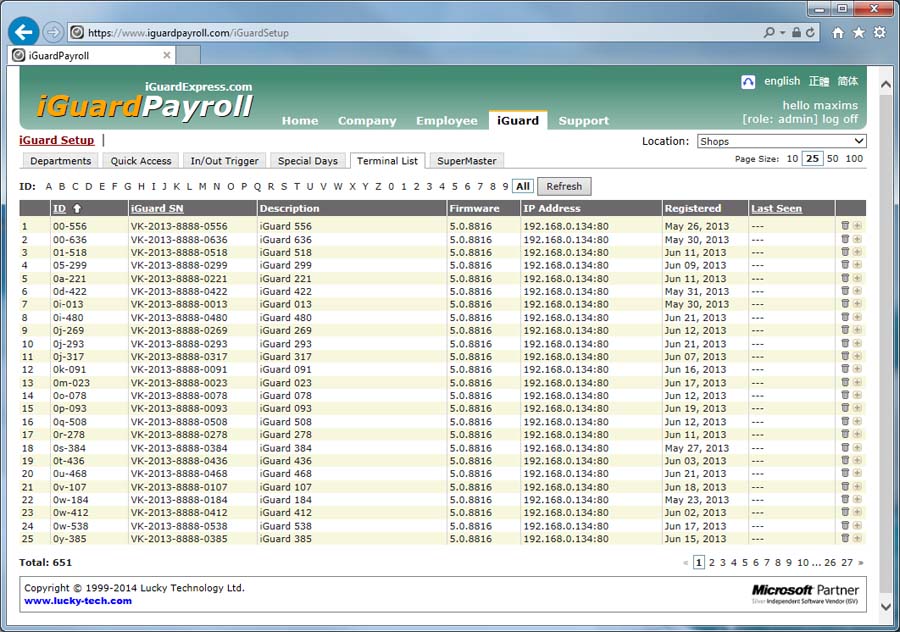
Task: Go to the Employee menu
Action: (x=447, y=121)
